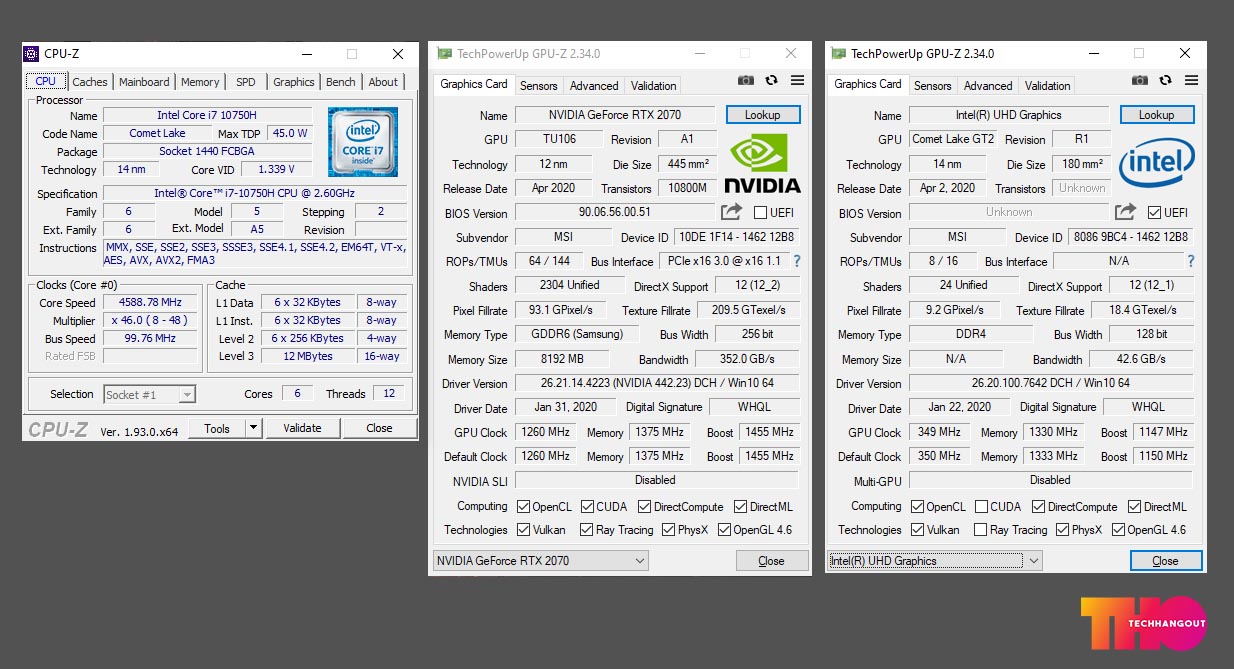Toggle the UEFI checkbox in Intel GPU-Z window
Screen dimensions: 1234x669
point(1155,212)
